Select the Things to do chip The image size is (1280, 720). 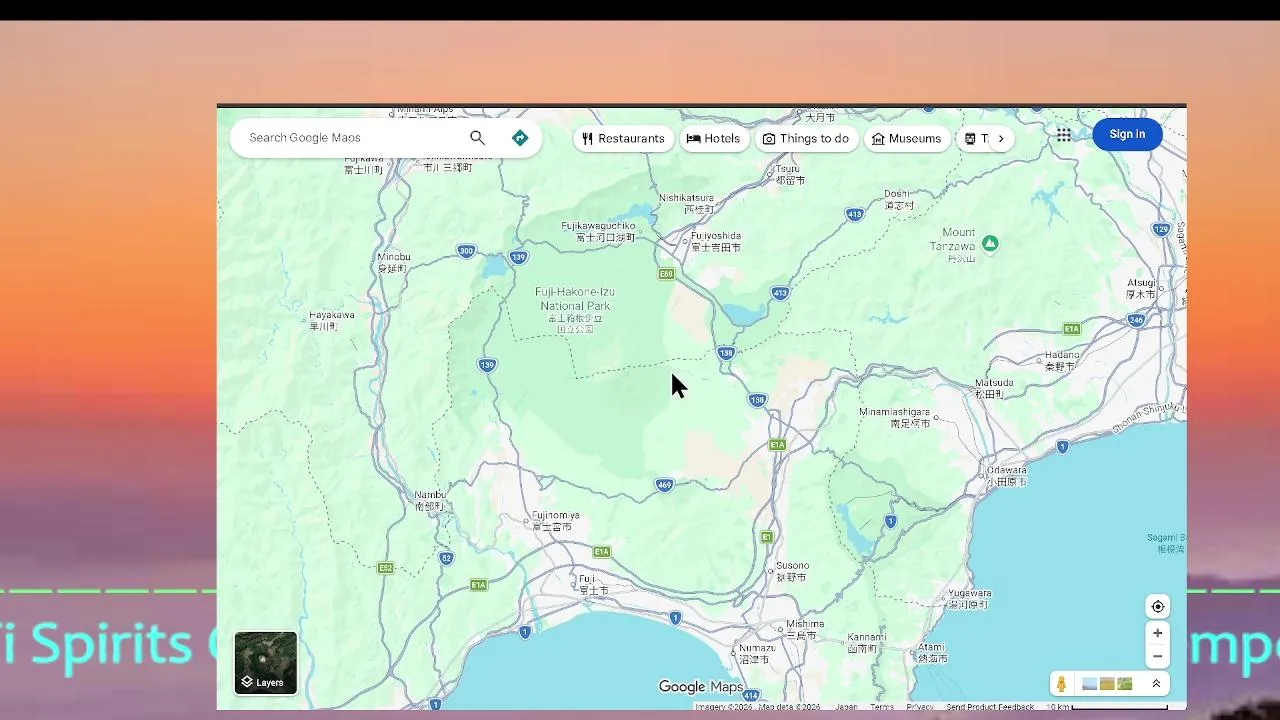806,139
